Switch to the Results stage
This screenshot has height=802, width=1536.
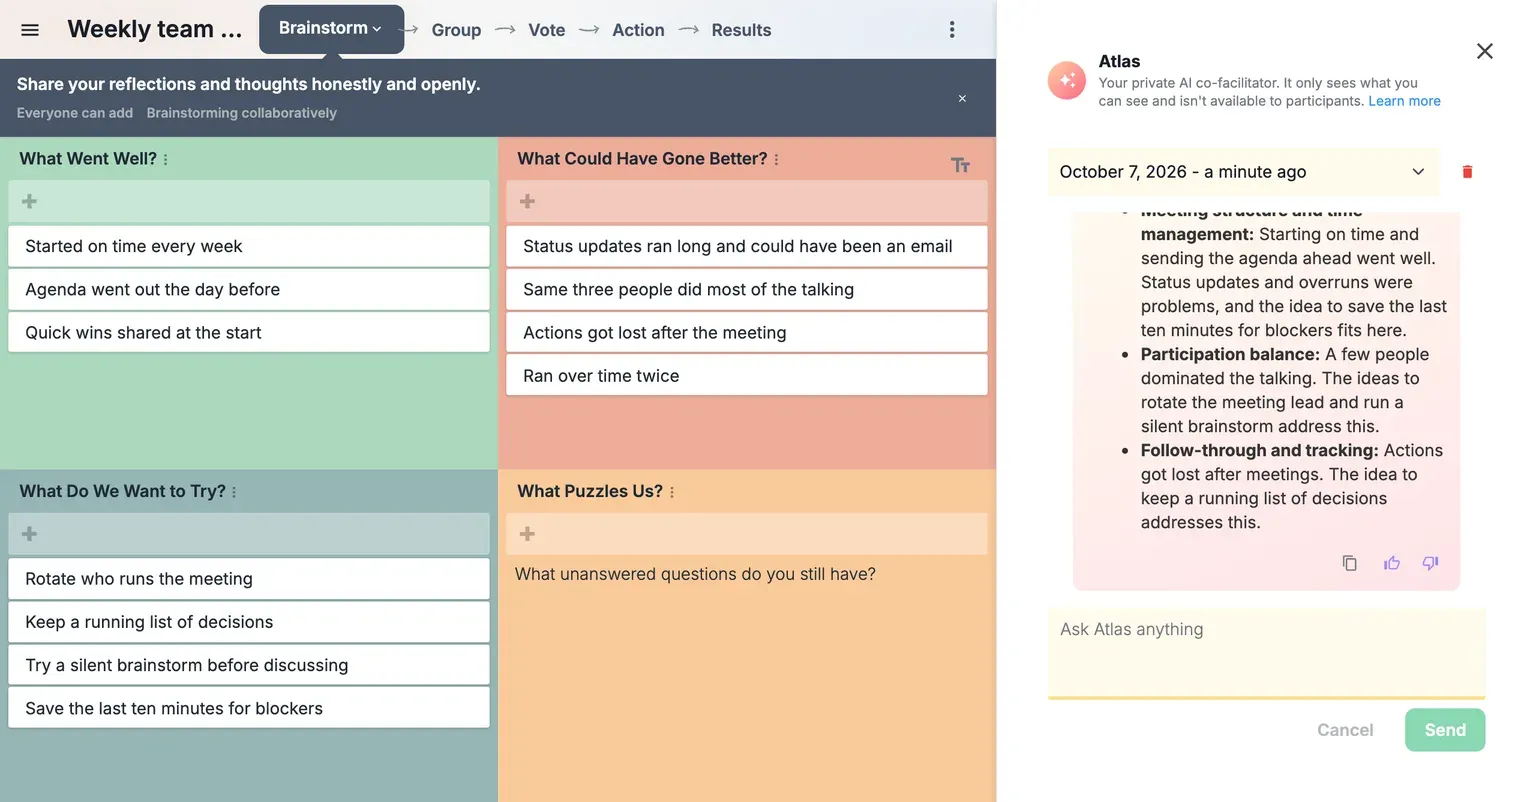tap(741, 30)
